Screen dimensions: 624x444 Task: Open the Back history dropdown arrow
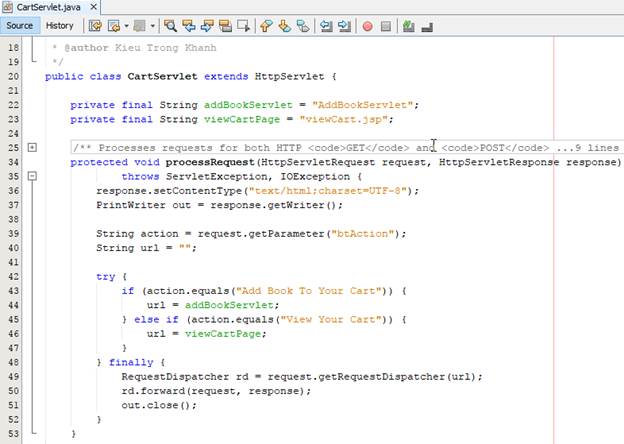coord(127,26)
